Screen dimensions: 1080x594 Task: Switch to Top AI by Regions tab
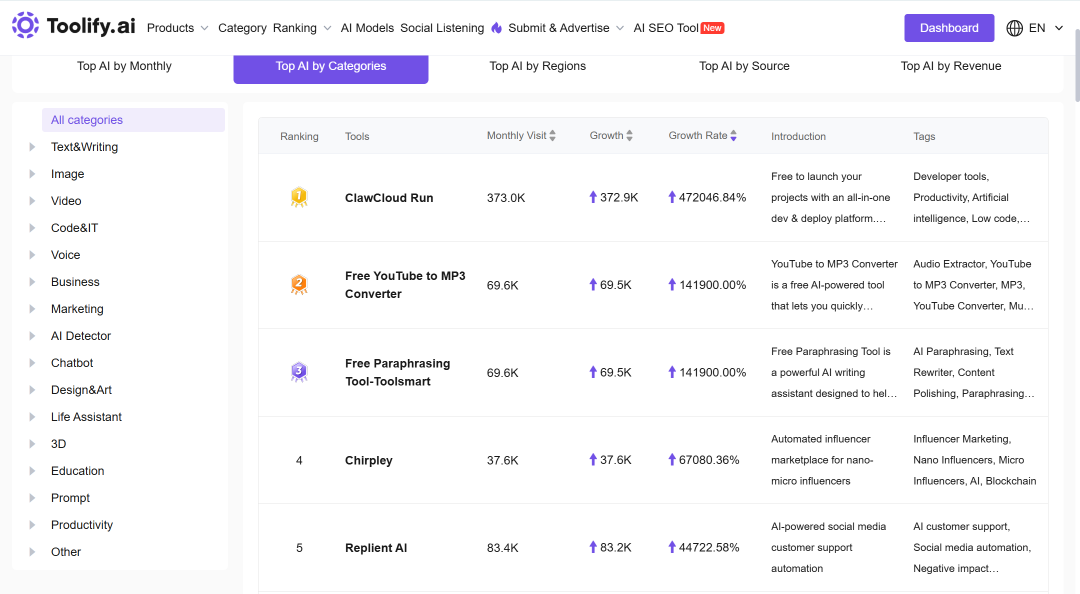point(537,66)
